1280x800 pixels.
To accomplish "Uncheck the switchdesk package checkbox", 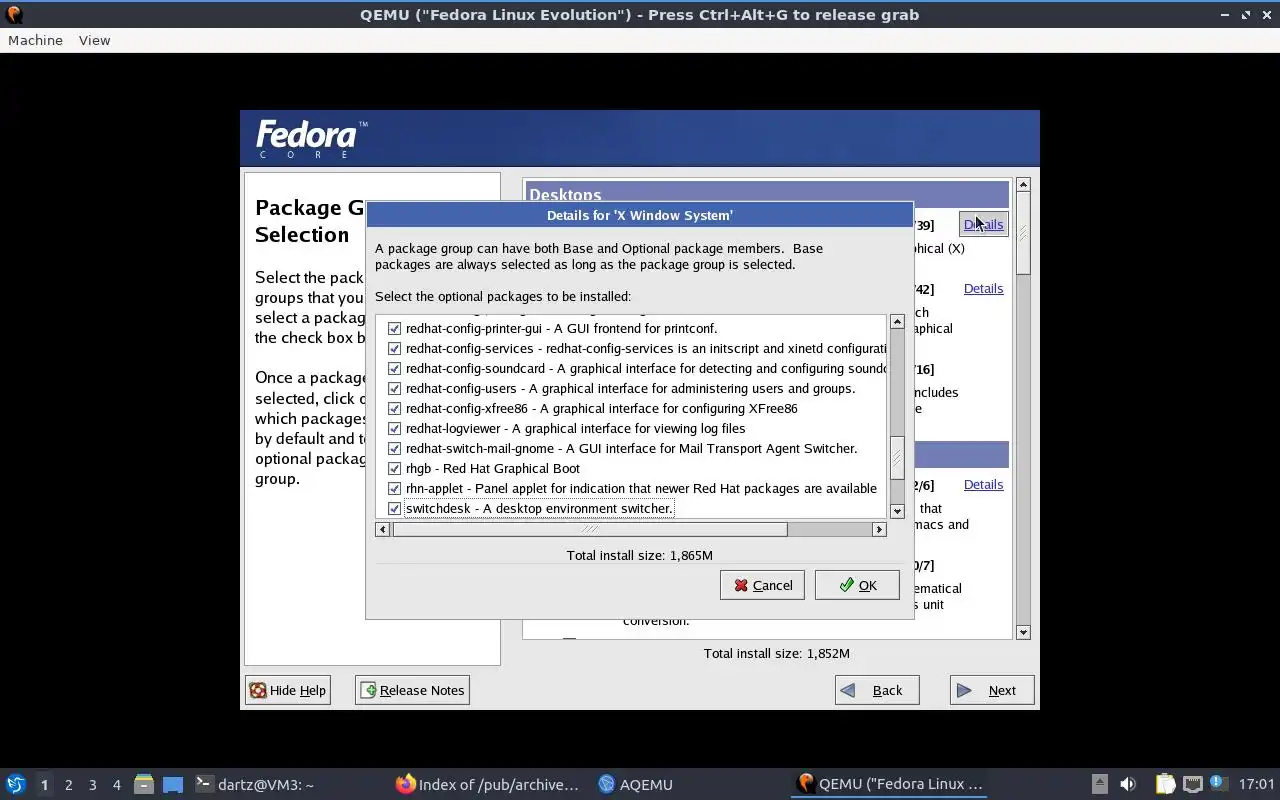I will click(394, 508).
